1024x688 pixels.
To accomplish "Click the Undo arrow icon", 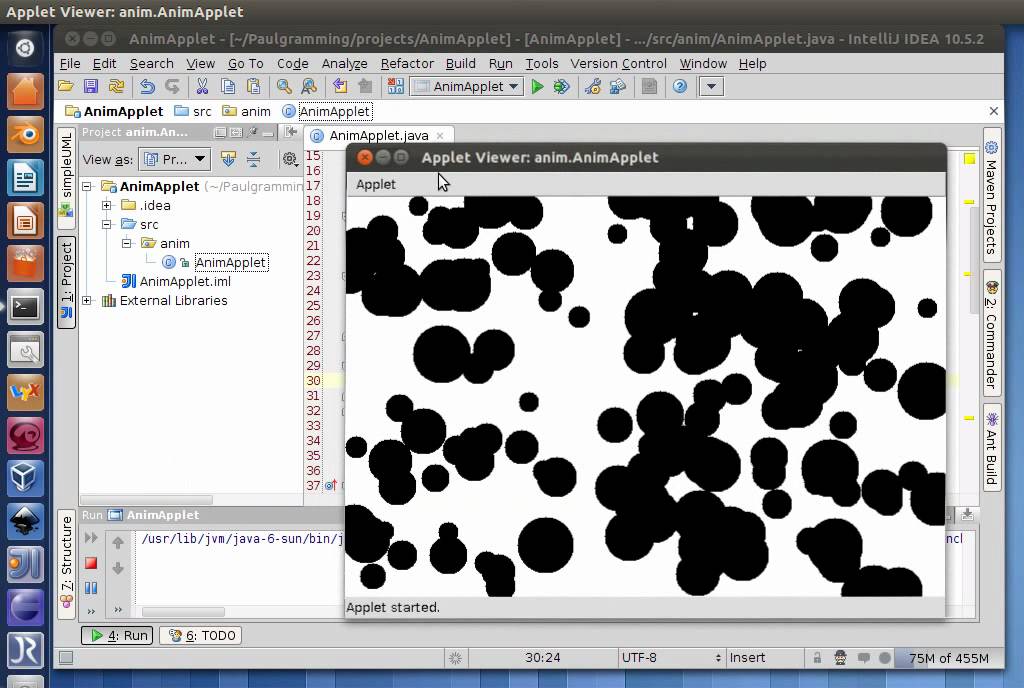I will pyautogui.click(x=148, y=86).
